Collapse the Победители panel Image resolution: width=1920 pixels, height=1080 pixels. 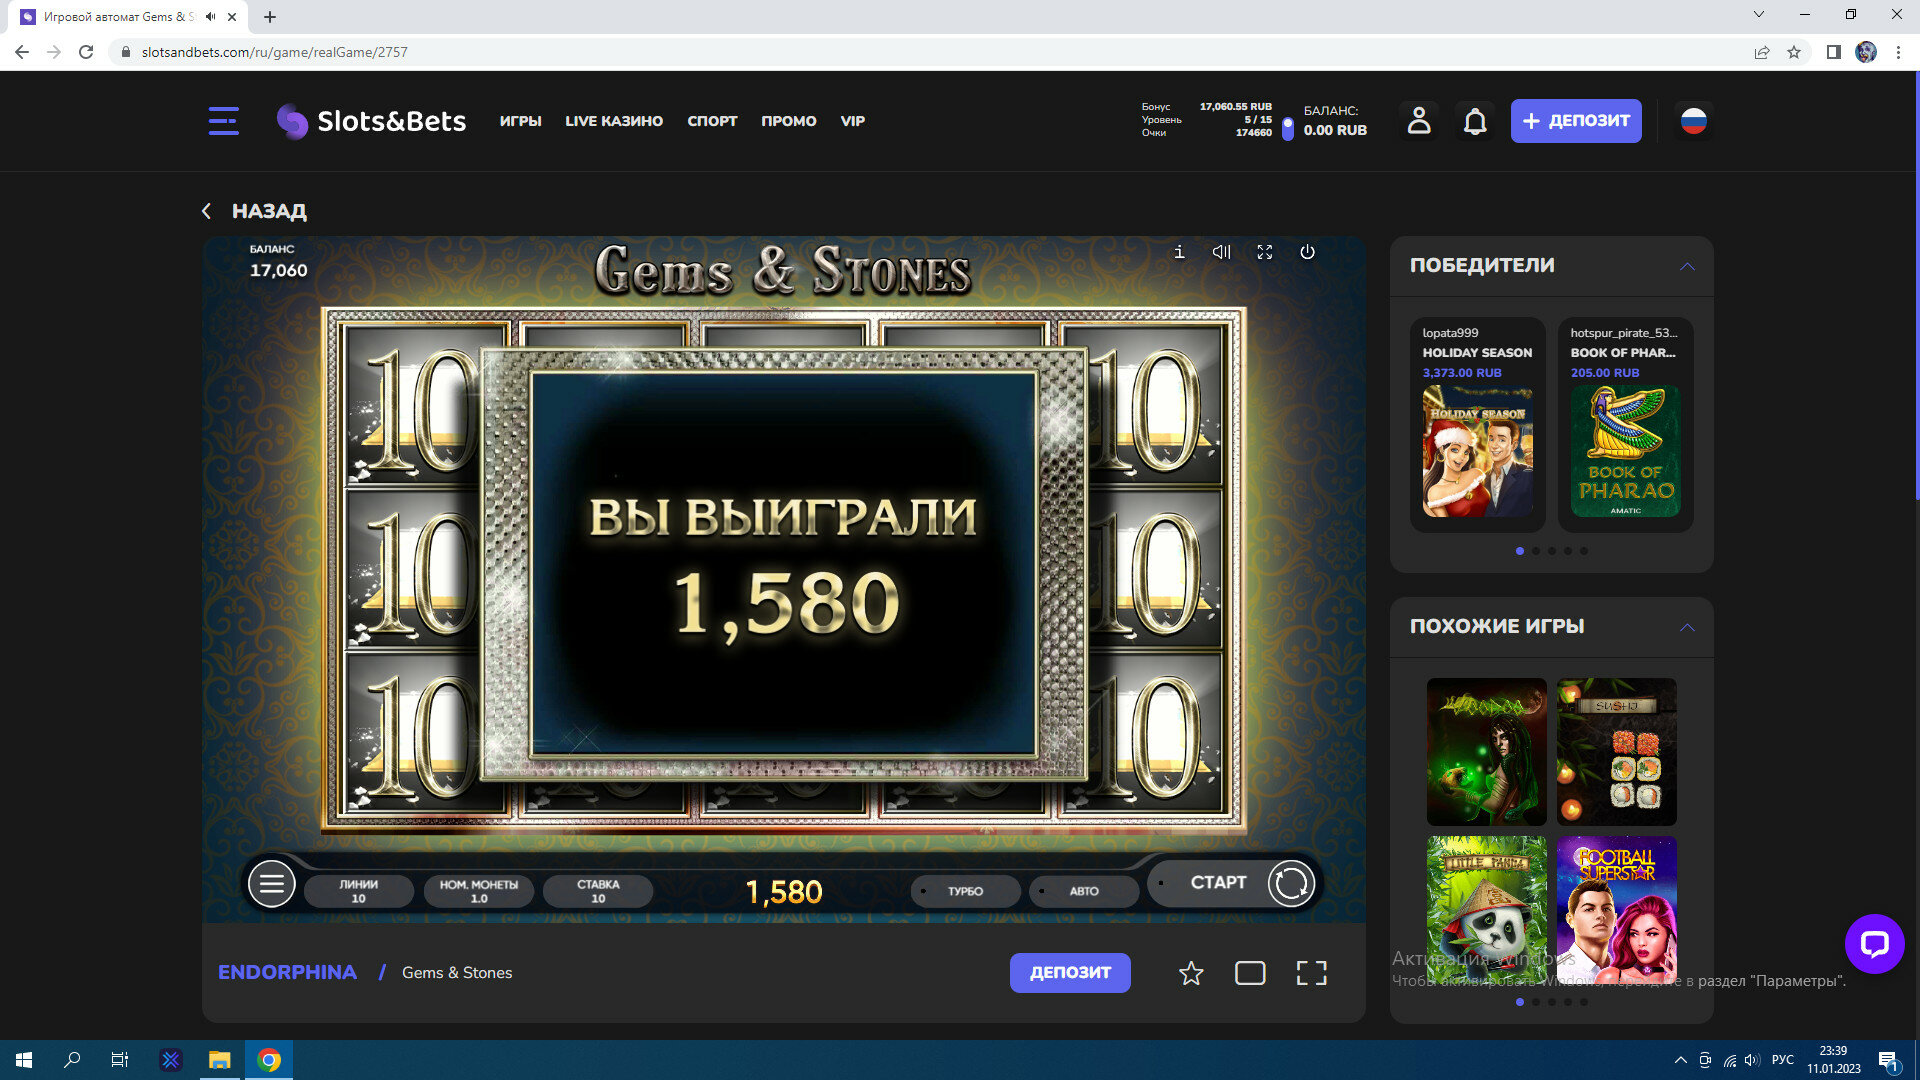(x=1687, y=266)
